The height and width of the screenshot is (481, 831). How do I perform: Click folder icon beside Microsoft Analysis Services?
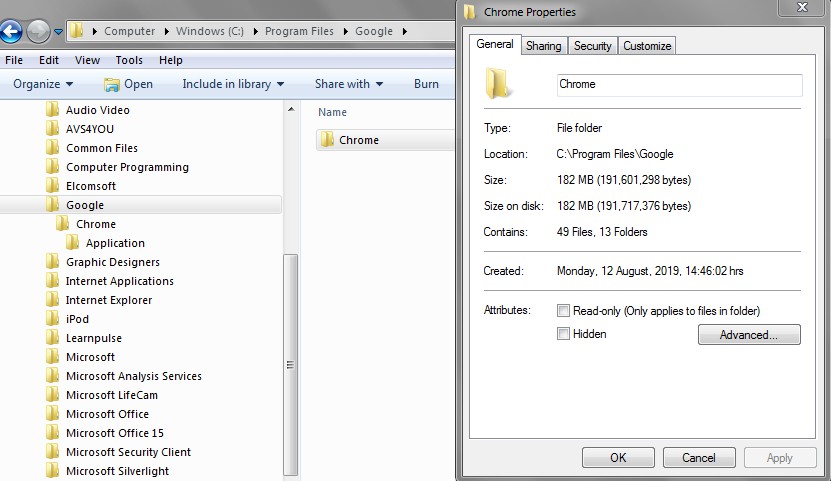point(52,376)
